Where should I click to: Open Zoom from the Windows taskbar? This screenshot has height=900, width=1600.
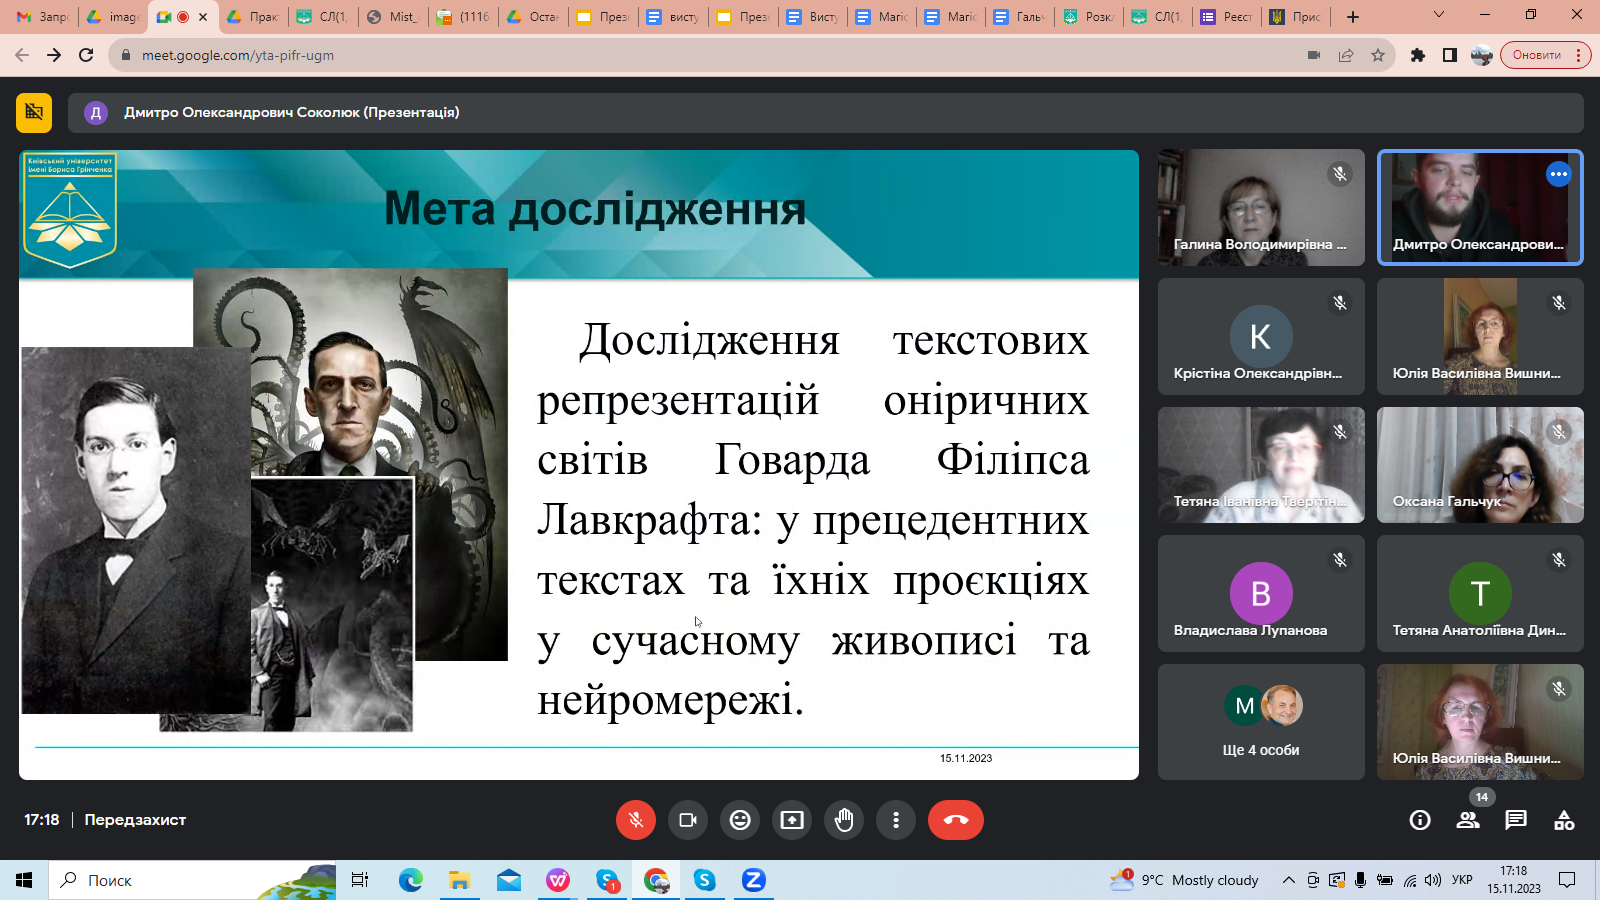tap(753, 880)
